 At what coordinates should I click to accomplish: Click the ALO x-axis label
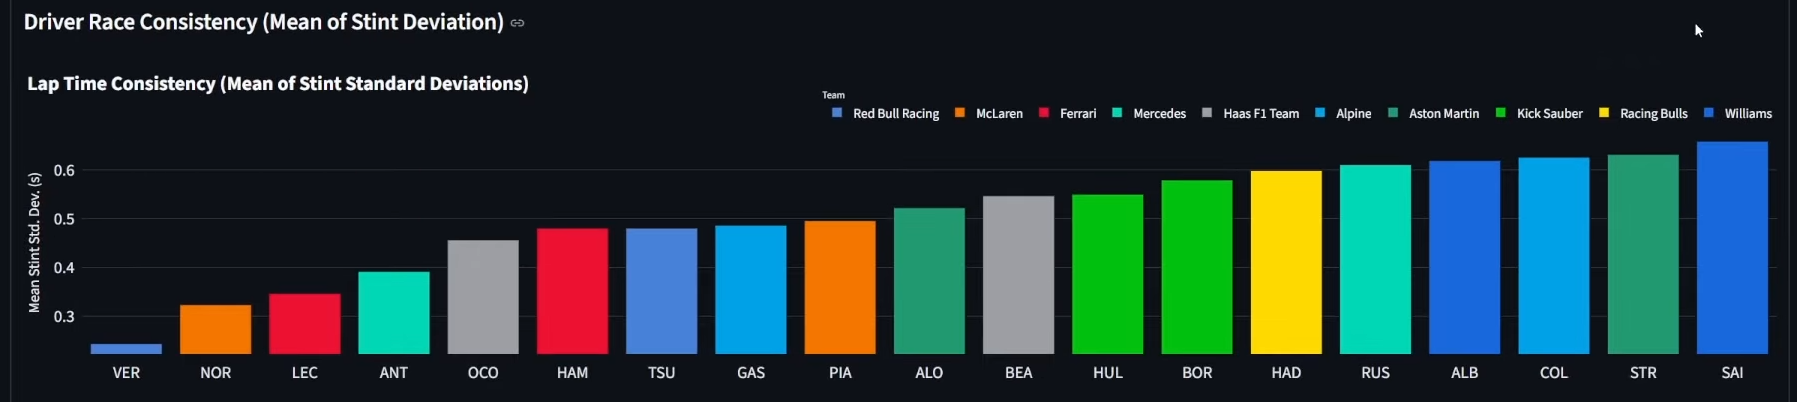pos(929,373)
